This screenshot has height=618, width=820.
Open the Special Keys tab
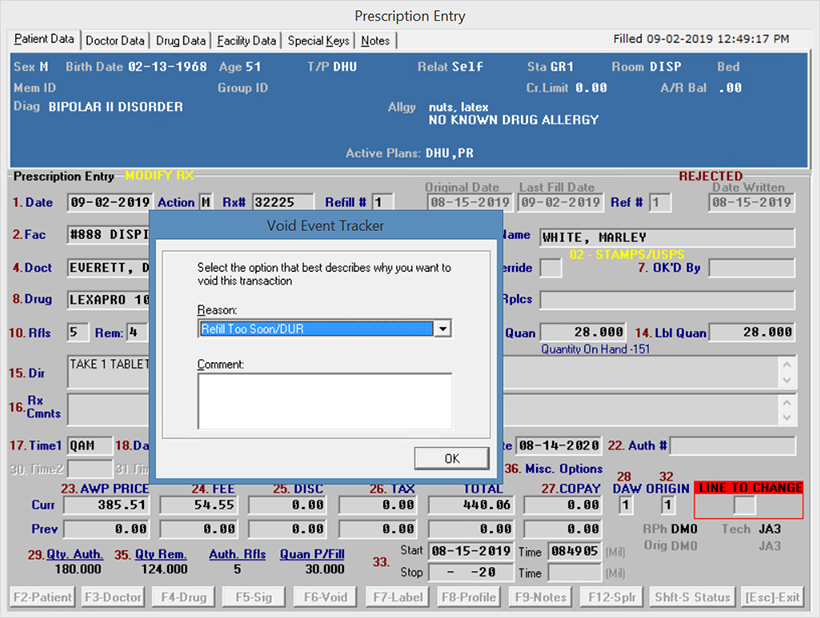click(319, 41)
